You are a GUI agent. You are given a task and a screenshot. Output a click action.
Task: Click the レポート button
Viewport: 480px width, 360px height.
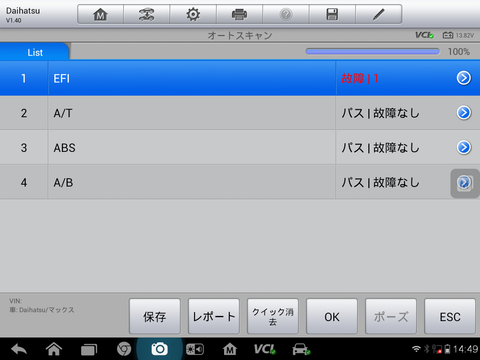tap(214, 316)
